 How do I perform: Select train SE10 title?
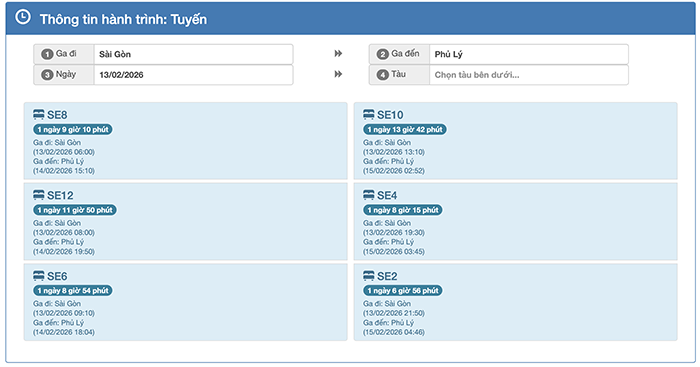pyautogui.click(x=390, y=115)
